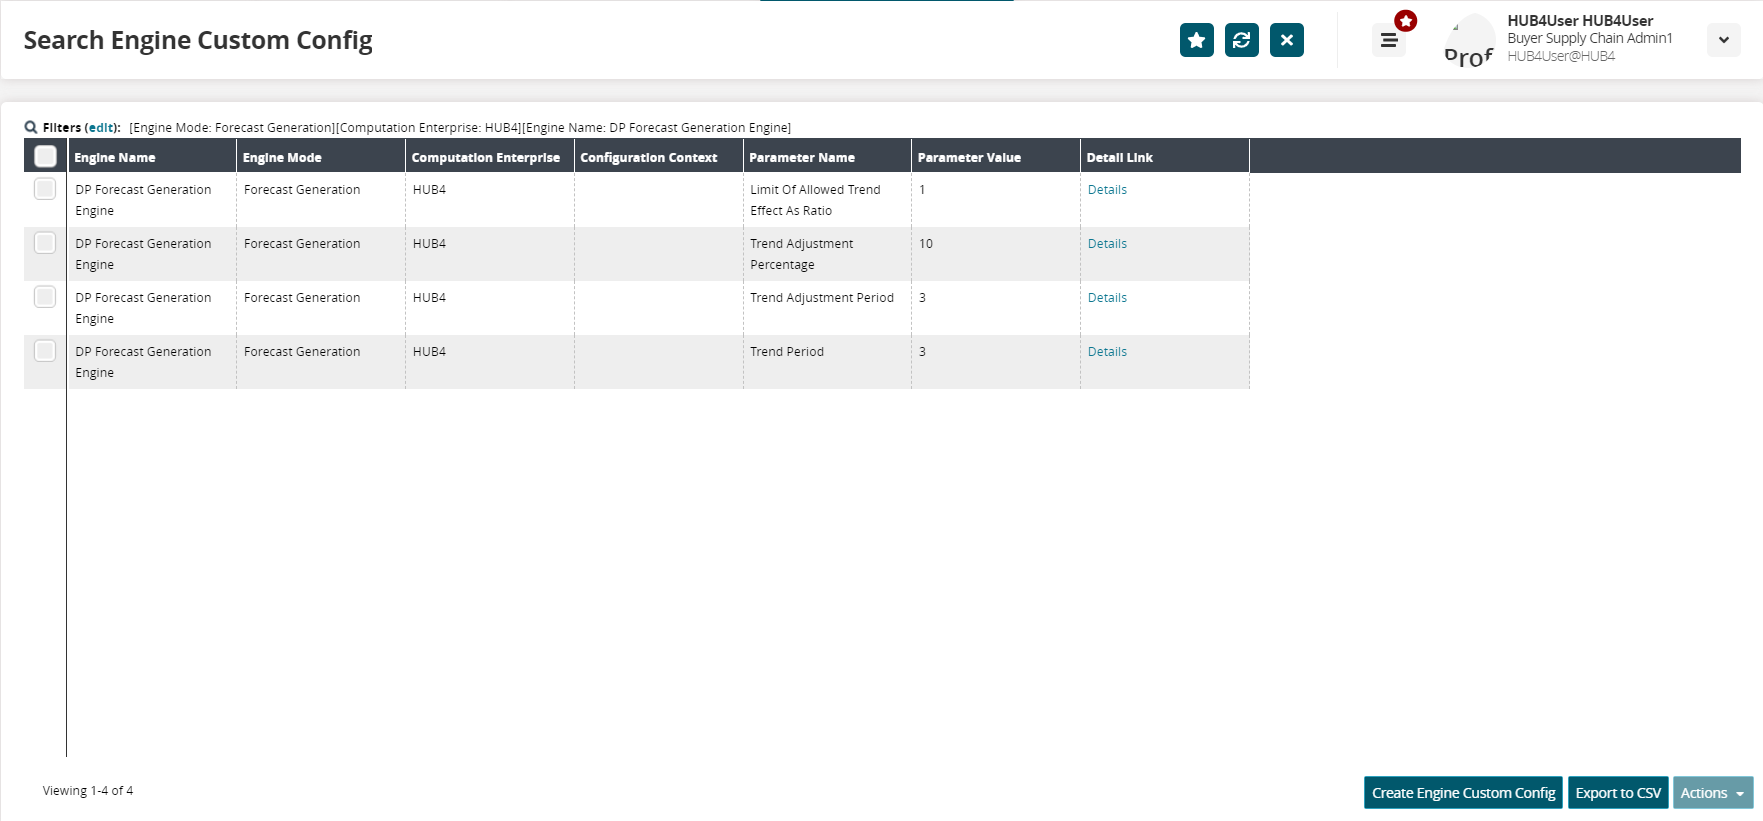Viewport: 1763px width, 821px height.
Task: Expand the Actions dropdown button
Action: pos(1713,792)
